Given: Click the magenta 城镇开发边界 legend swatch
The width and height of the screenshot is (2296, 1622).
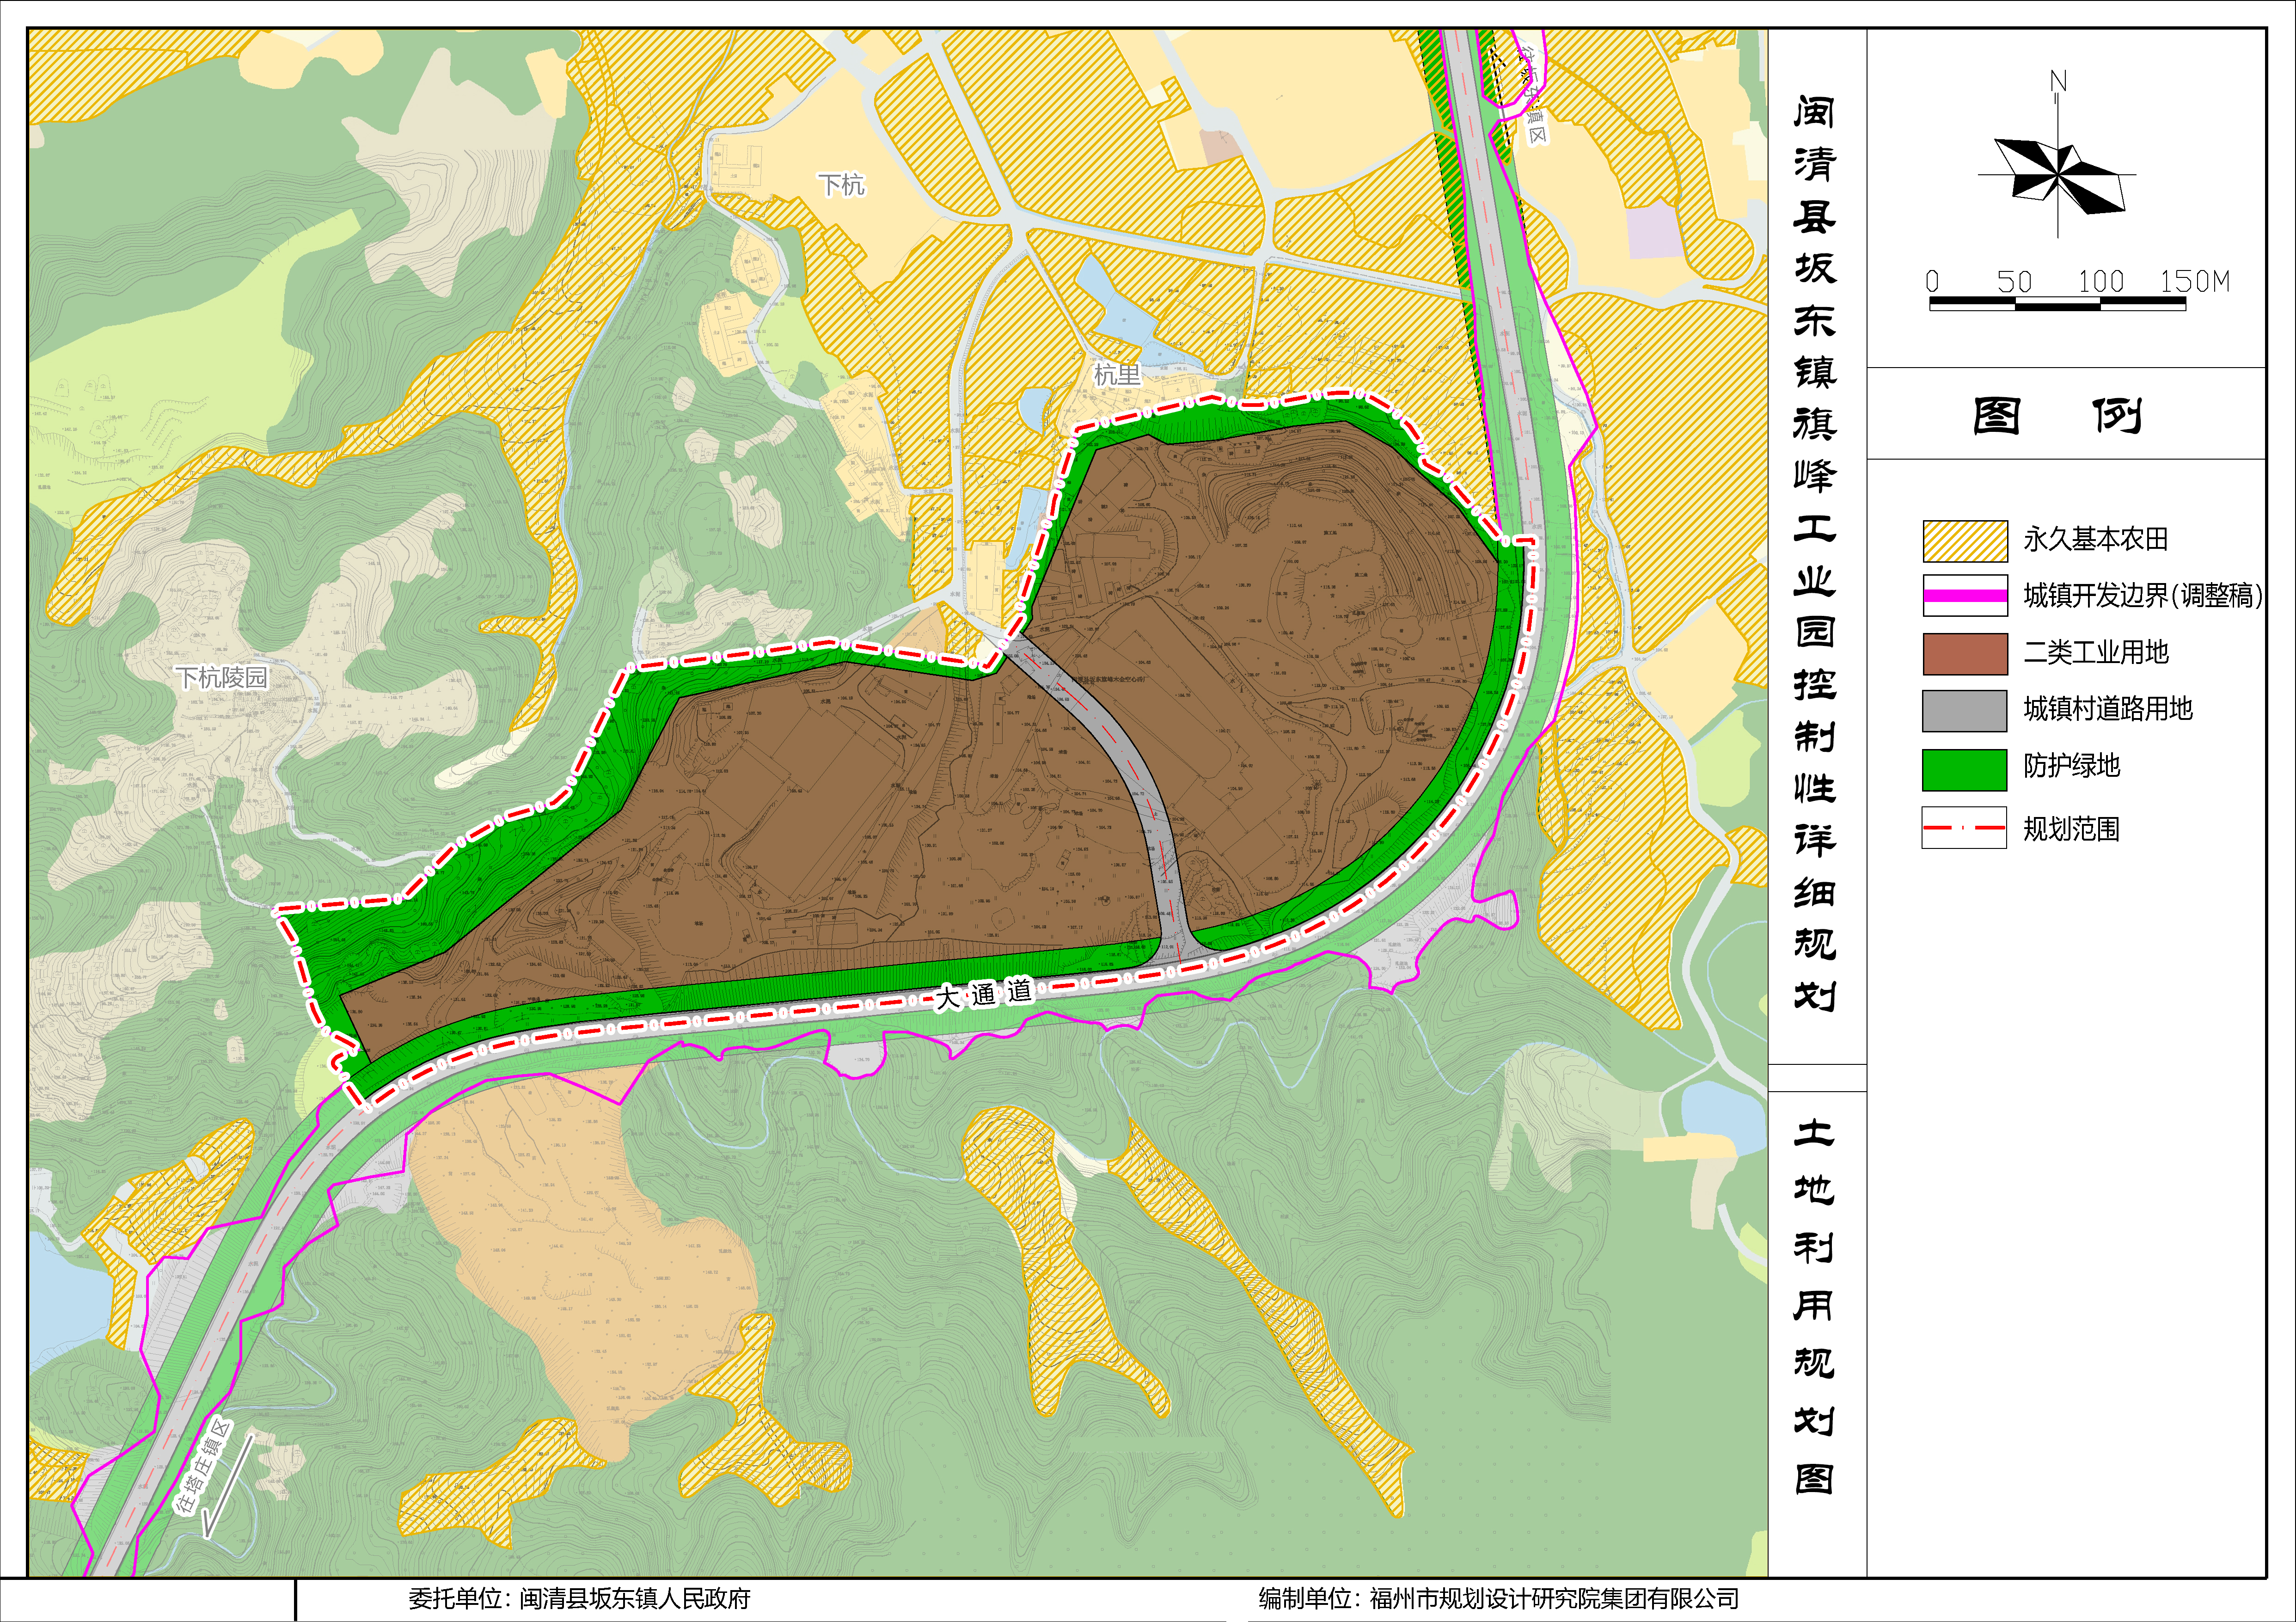Looking at the screenshot, I should tap(1964, 596).
